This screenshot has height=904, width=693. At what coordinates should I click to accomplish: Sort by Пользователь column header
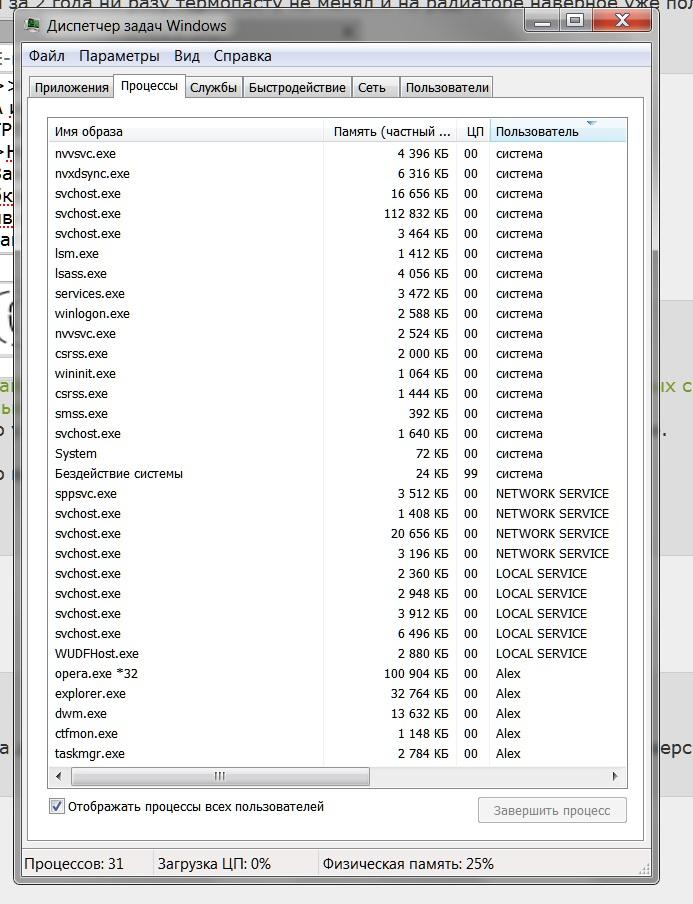558,131
